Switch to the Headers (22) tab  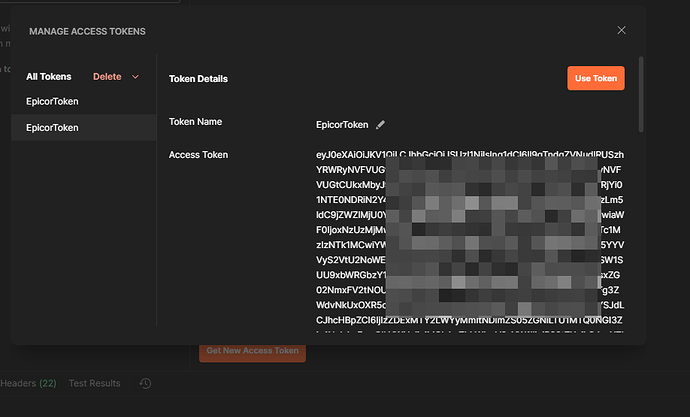point(28,383)
